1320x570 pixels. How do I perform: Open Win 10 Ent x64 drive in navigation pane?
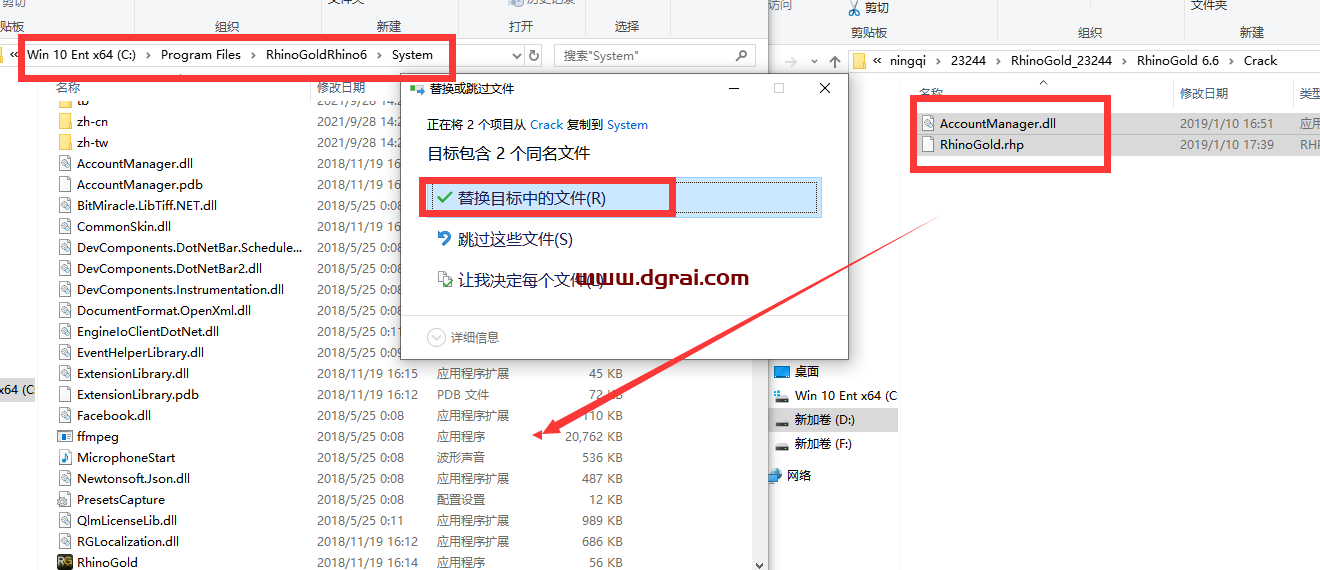836,396
